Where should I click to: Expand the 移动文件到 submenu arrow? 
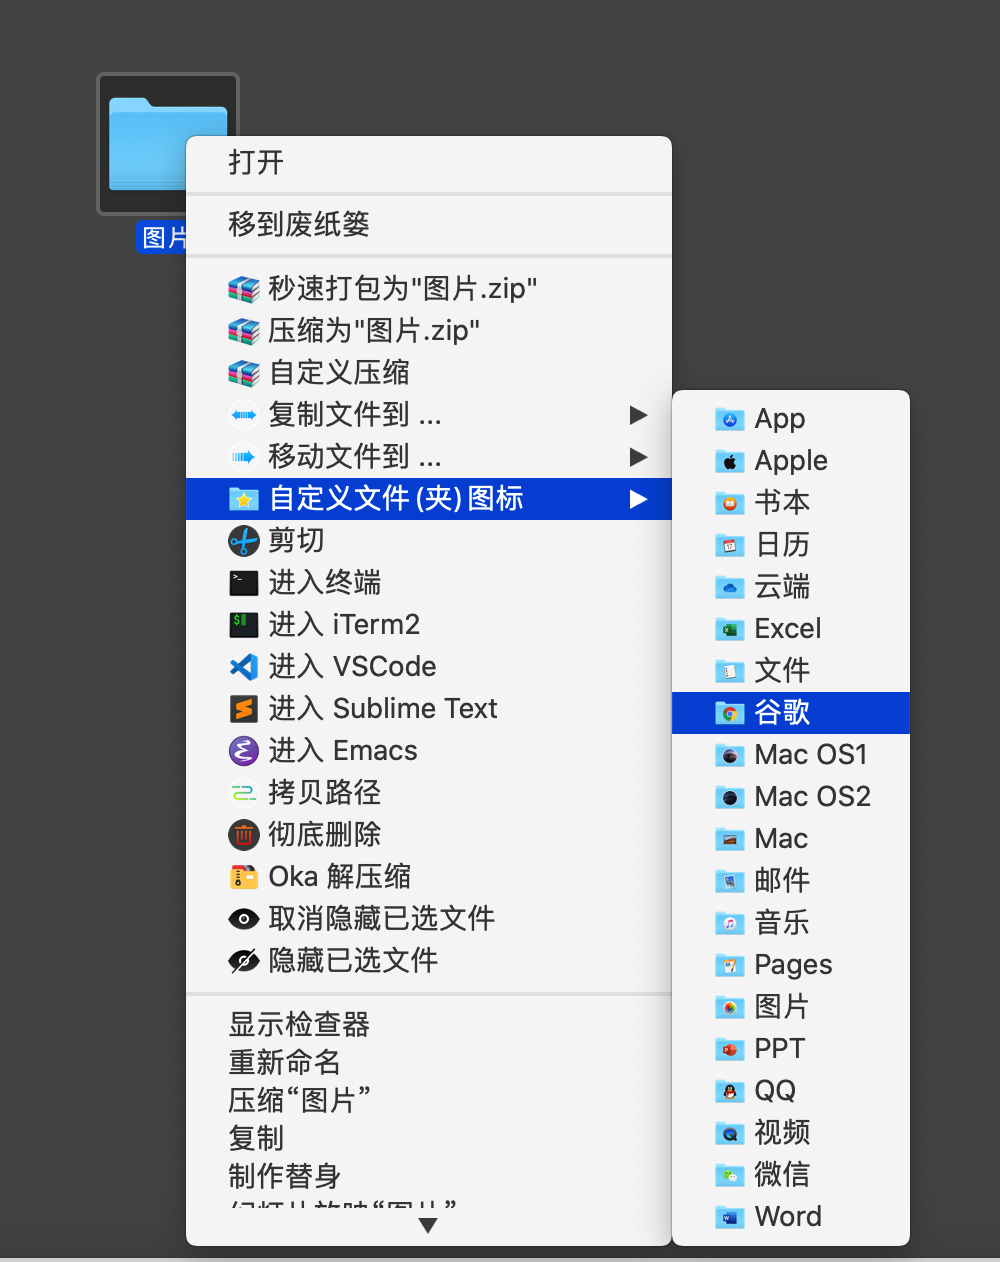pyautogui.click(x=638, y=457)
